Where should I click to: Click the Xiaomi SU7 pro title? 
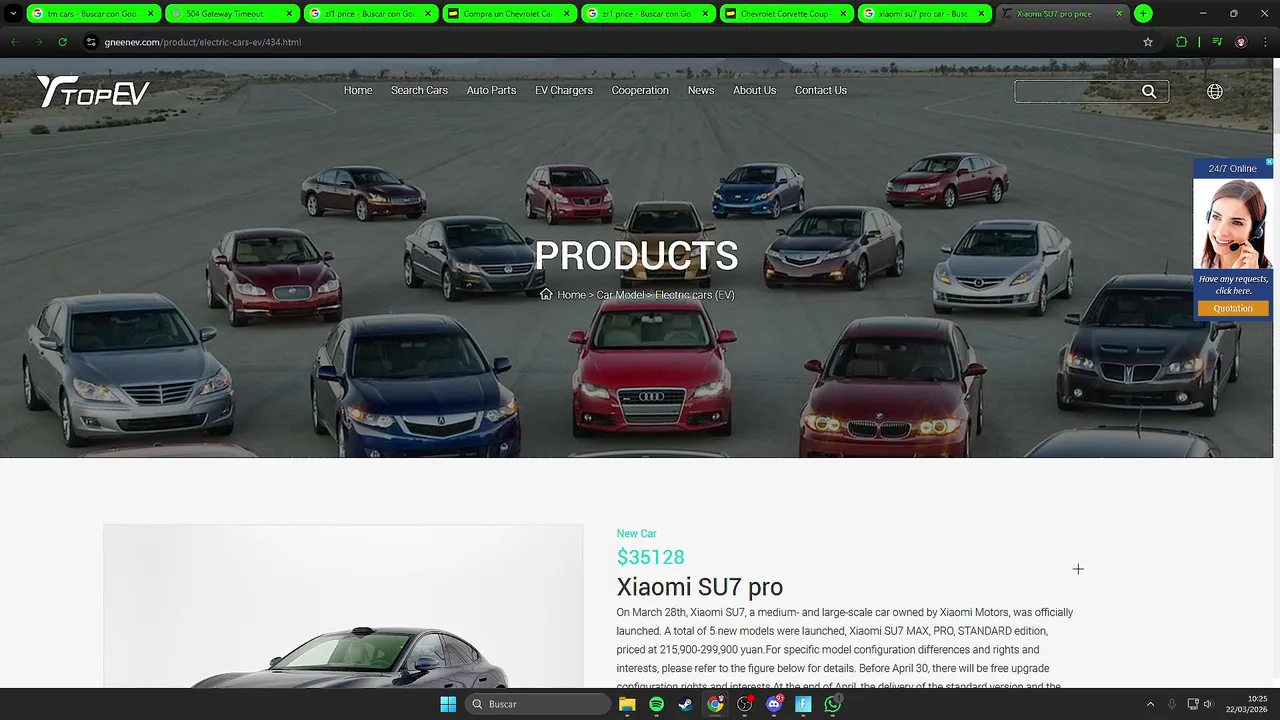click(699, 587)
